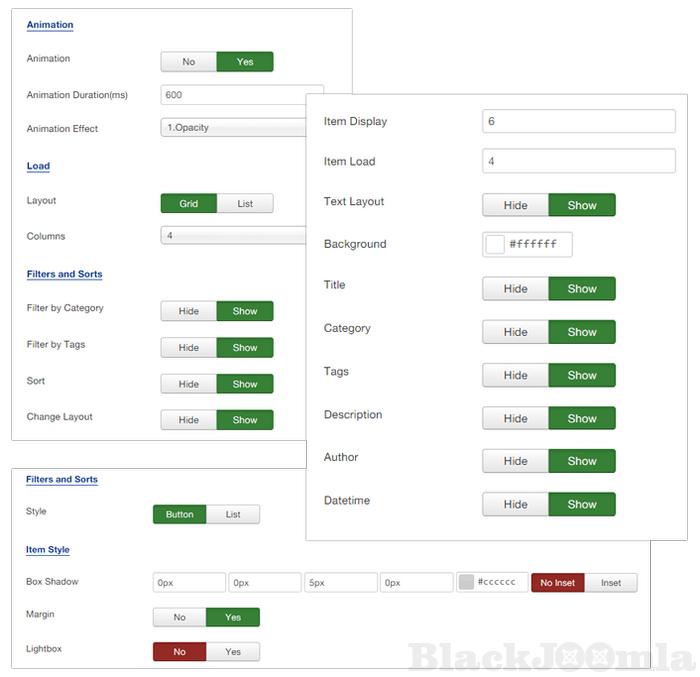700x677 pixels.
Task: Open the Animation Effect dropdown
Action: point(233,128)
